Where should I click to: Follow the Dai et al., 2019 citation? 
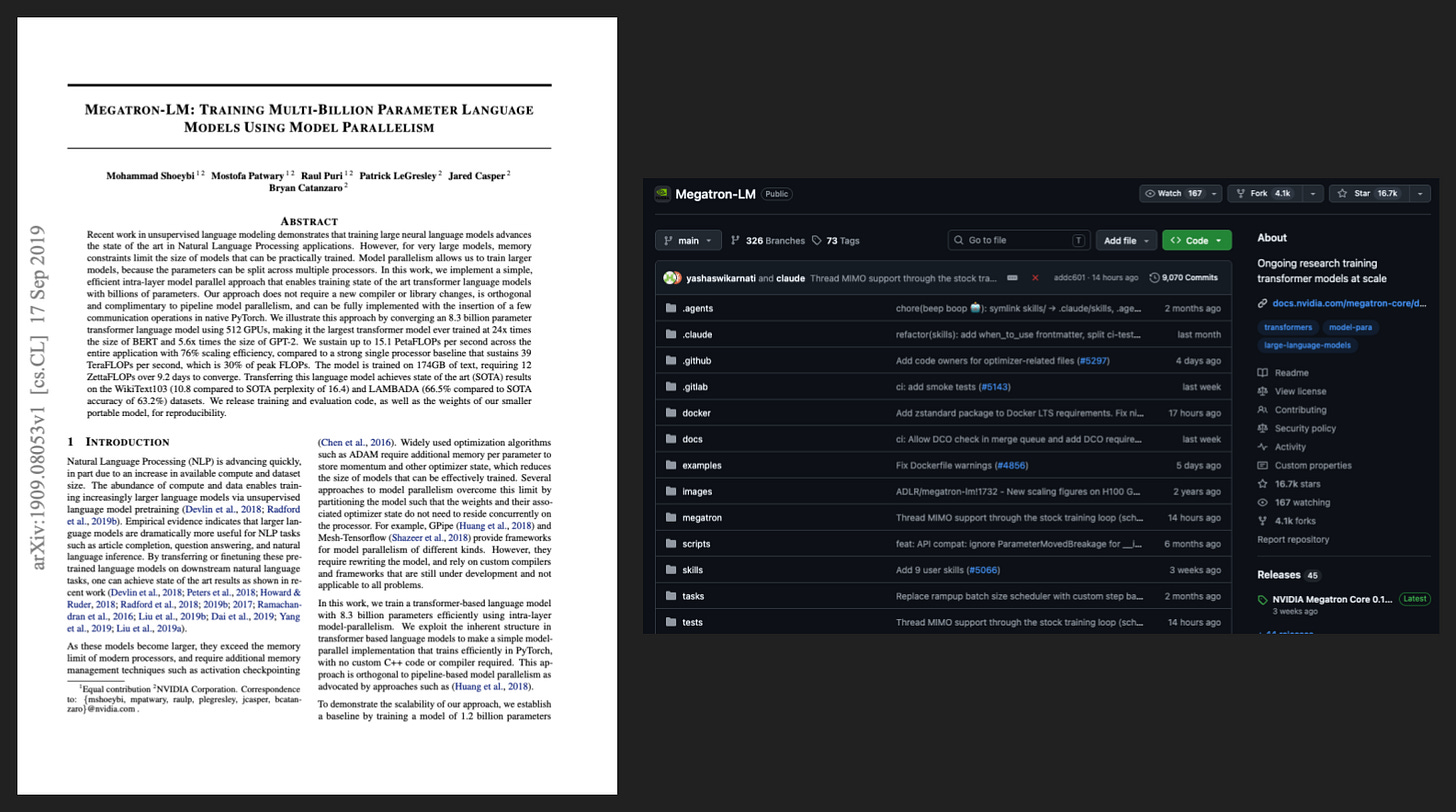(242, 617)
